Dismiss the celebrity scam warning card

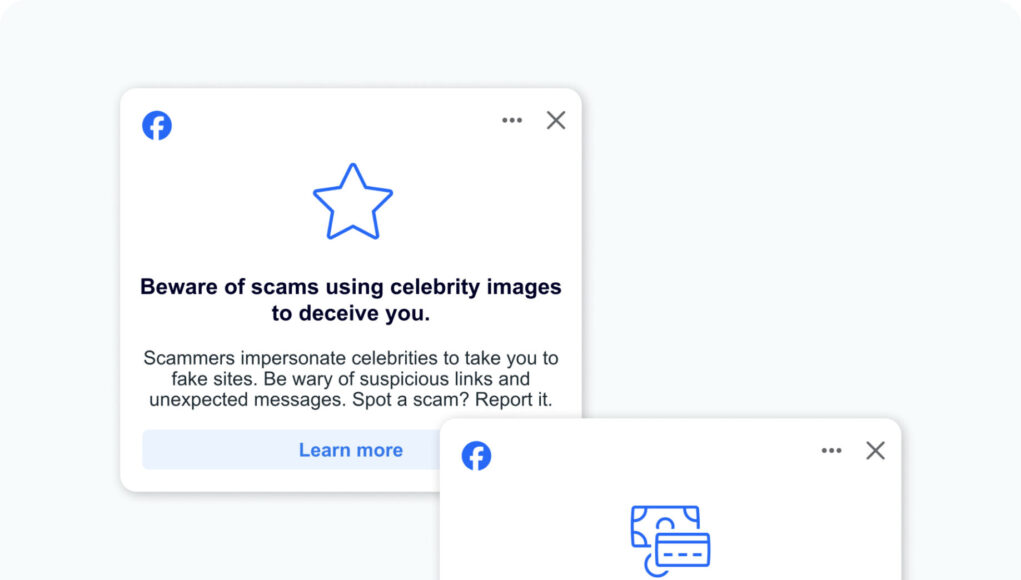click(x=555, y=120)
